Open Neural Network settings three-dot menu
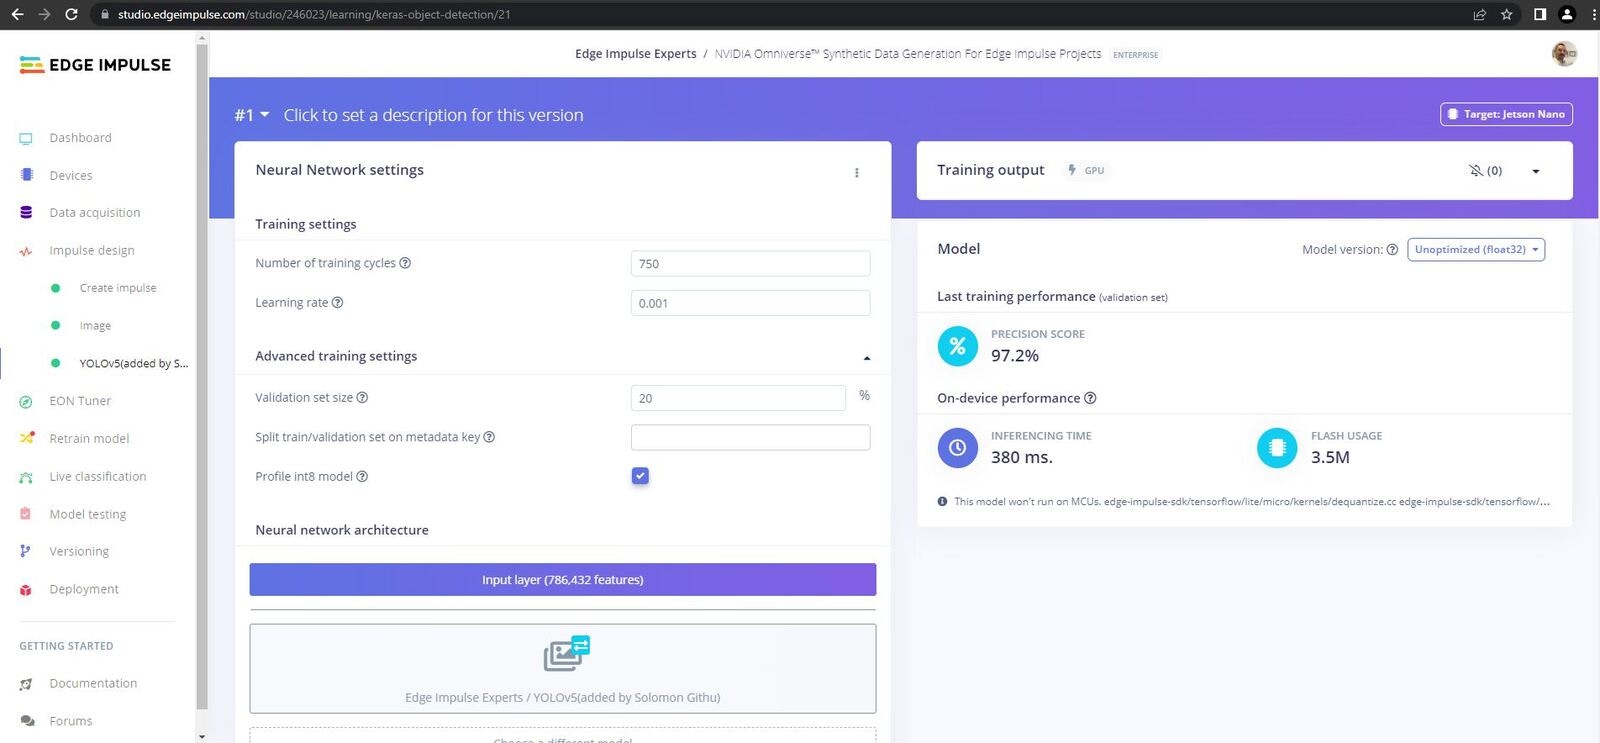The height and width of the screenshot is (743, 1600). [857, 173]
